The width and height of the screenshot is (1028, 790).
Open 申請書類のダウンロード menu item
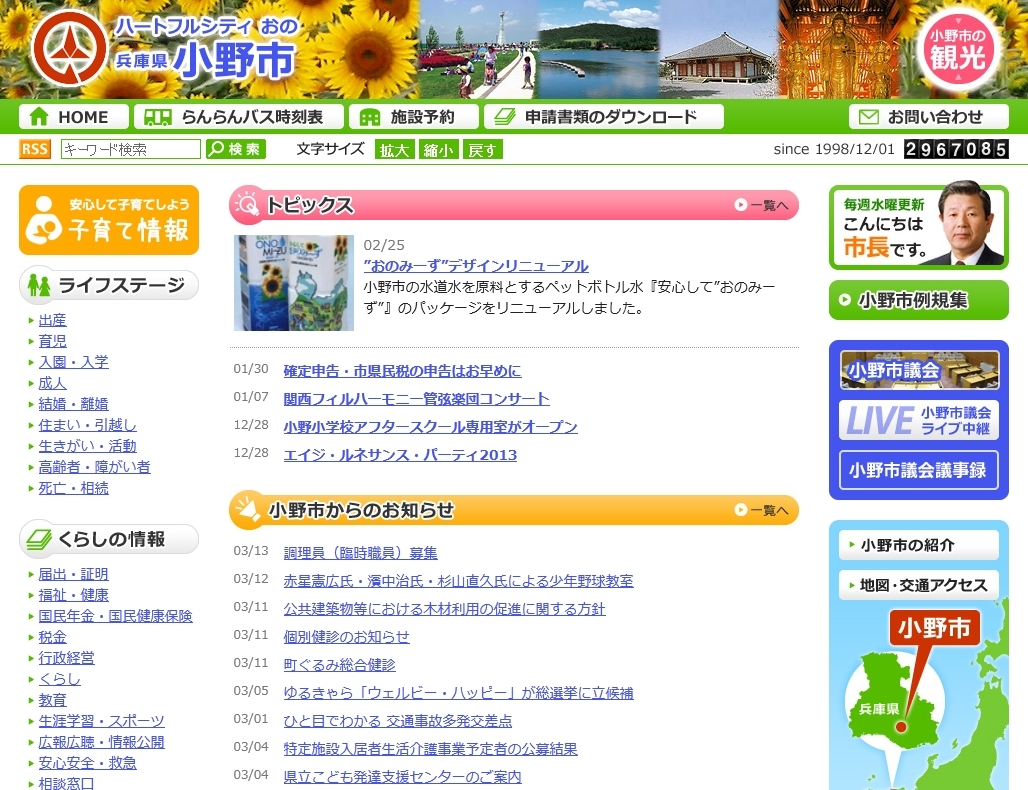point(604,117)
